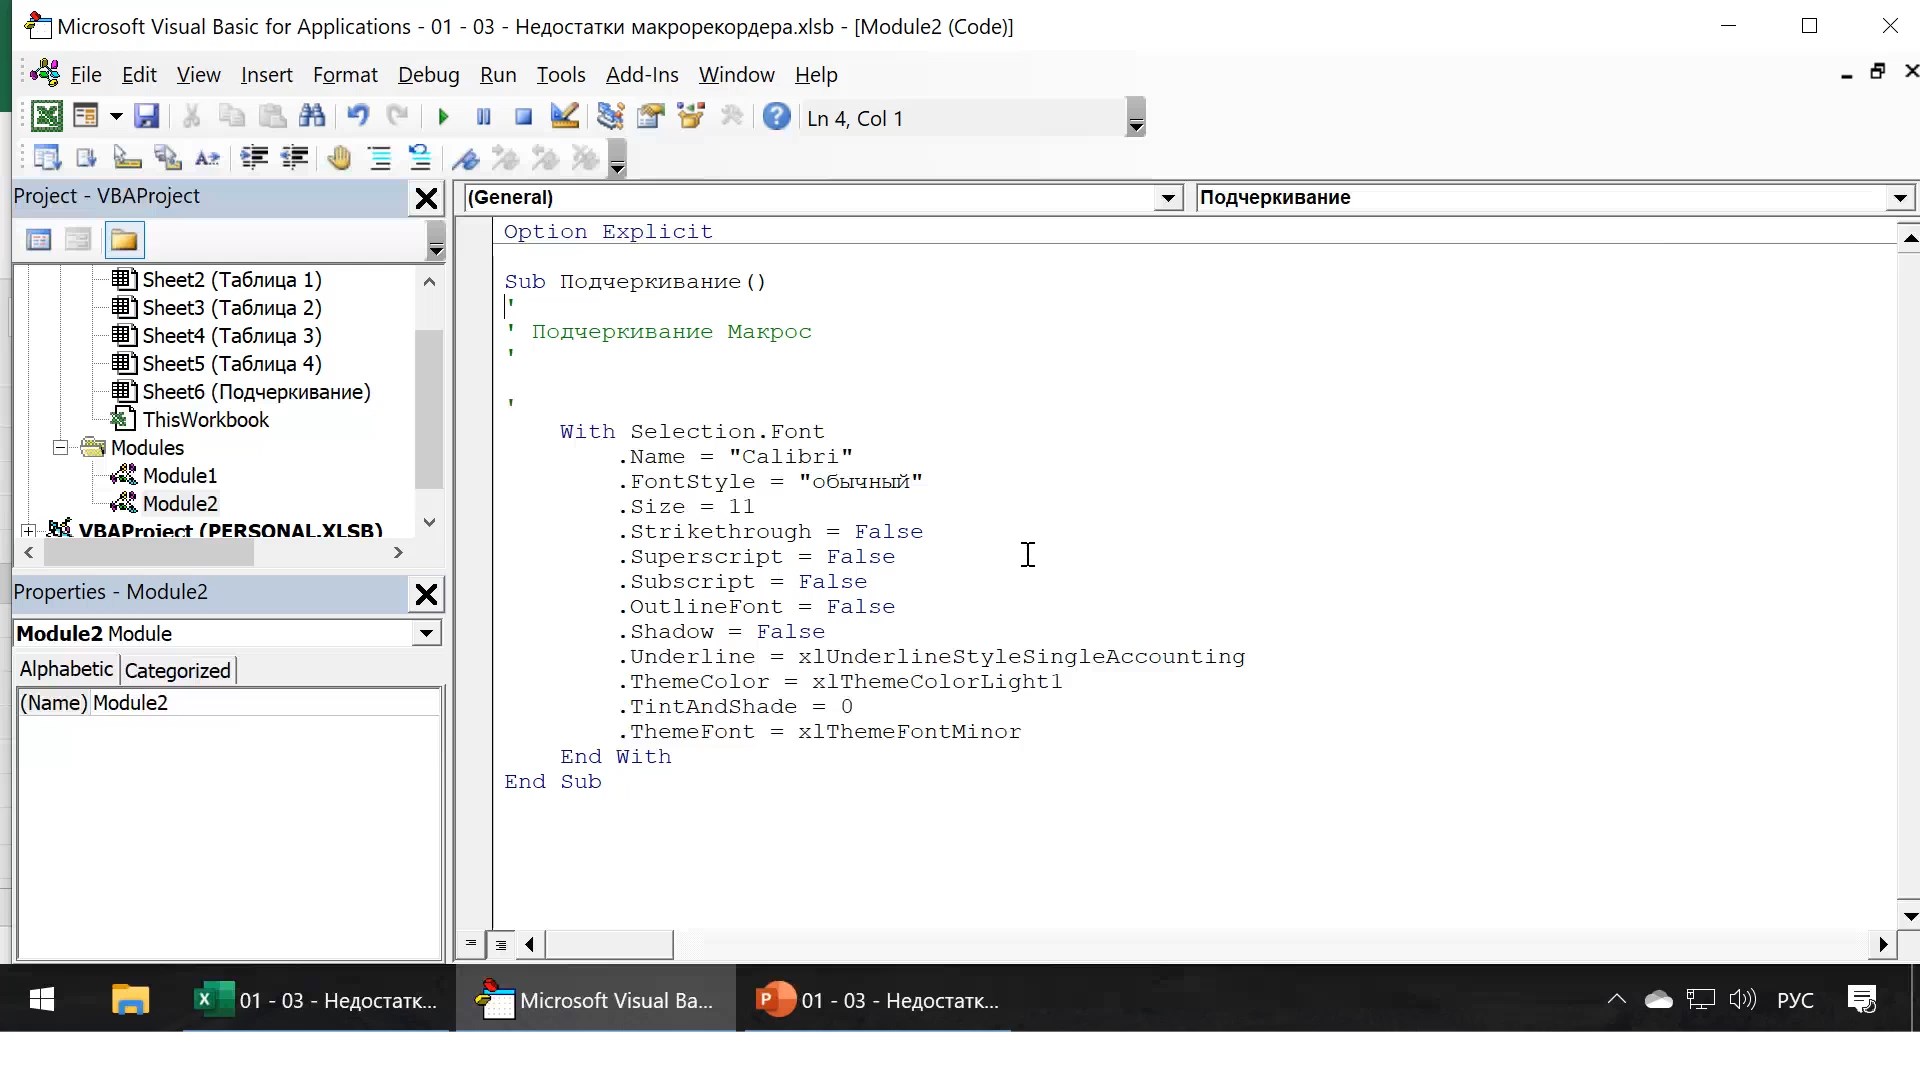The height and width of the screenshot is (1080, 1920).
Task: Select Sheet6 (Подчеркивание) in project tree
Action: pos(256,392)
